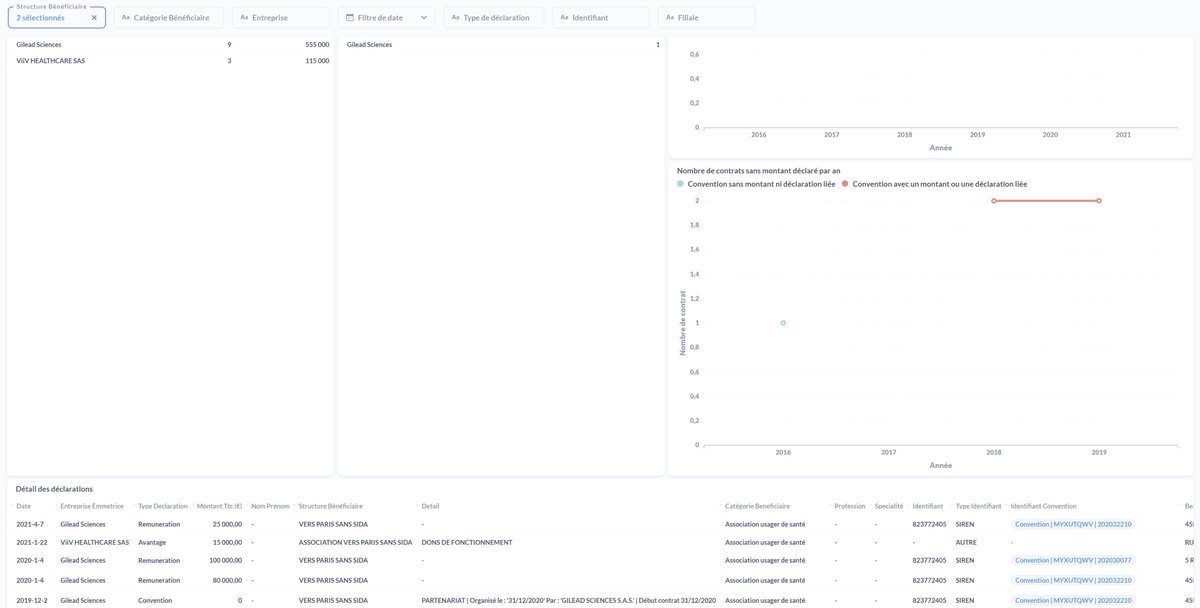Viewport: 1200px width, 608px height.
Task: Click the calendar icon in Filtre de date
Action: coord(350,18)
